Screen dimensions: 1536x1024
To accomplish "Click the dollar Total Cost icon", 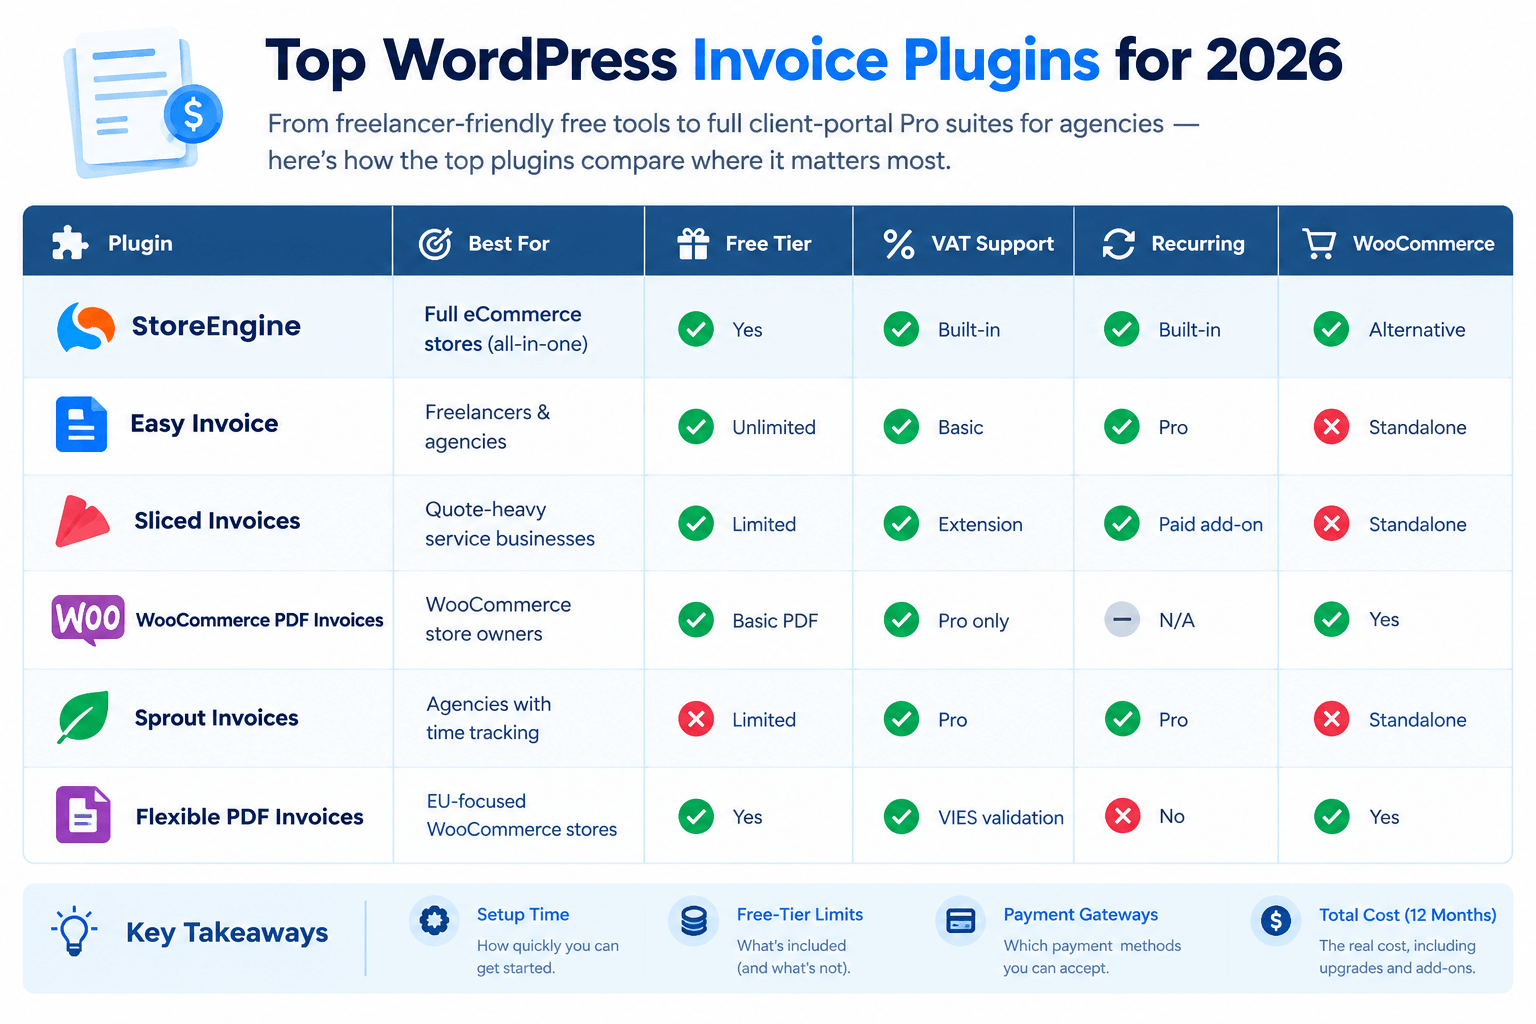I will [x=1275, y=920].
